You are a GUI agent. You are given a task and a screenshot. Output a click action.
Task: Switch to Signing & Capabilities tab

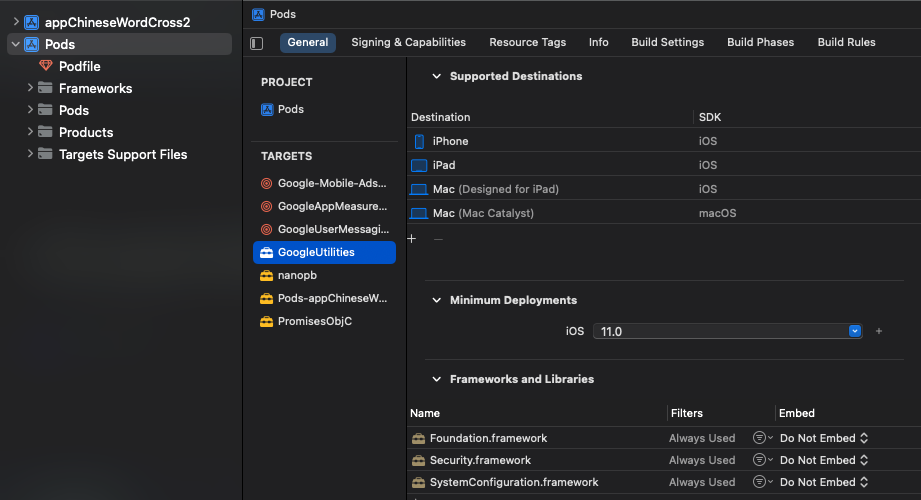pos(408,42)
